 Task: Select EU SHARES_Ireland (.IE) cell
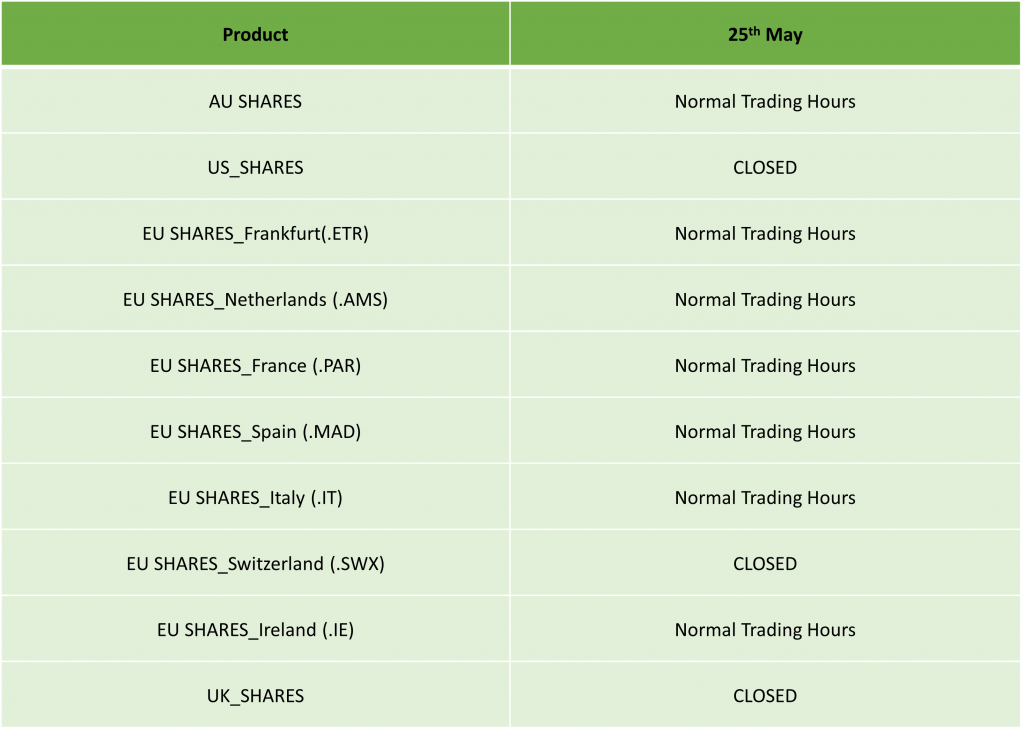pyautogui.click(x=255, y=629)
